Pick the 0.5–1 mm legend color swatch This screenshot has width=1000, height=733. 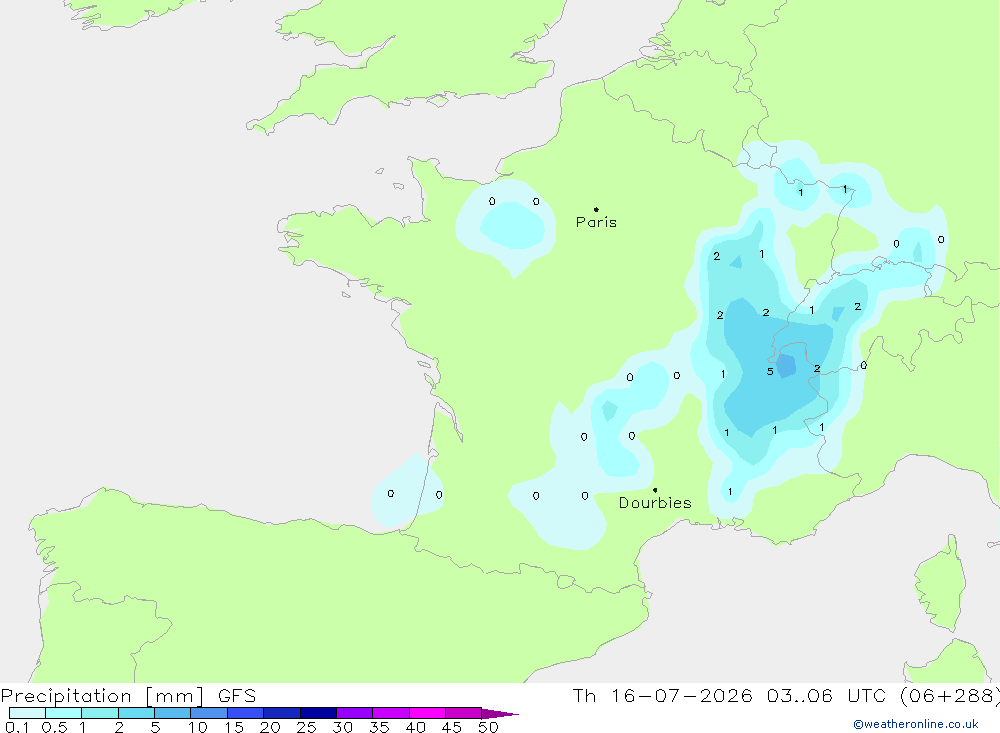(64, 713)
